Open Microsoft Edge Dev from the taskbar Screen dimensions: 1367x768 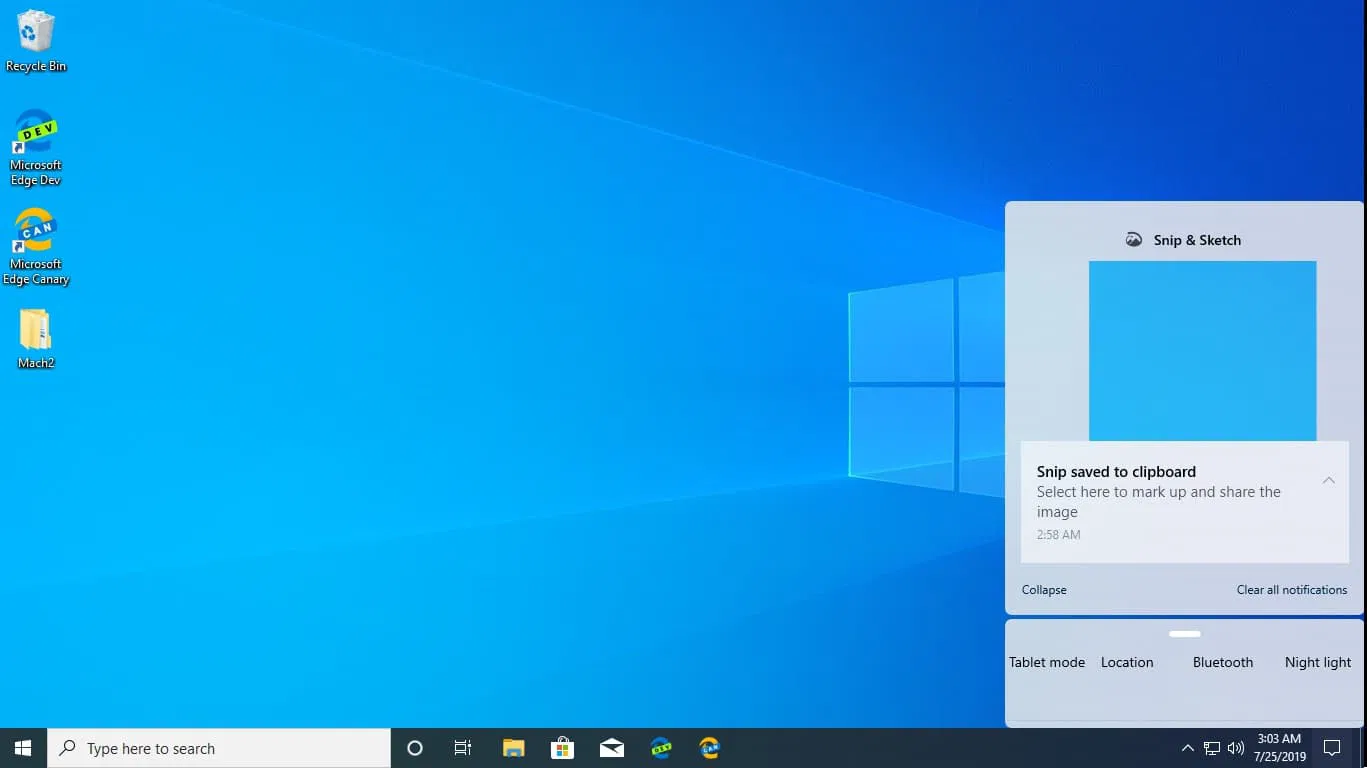point(661,747)
